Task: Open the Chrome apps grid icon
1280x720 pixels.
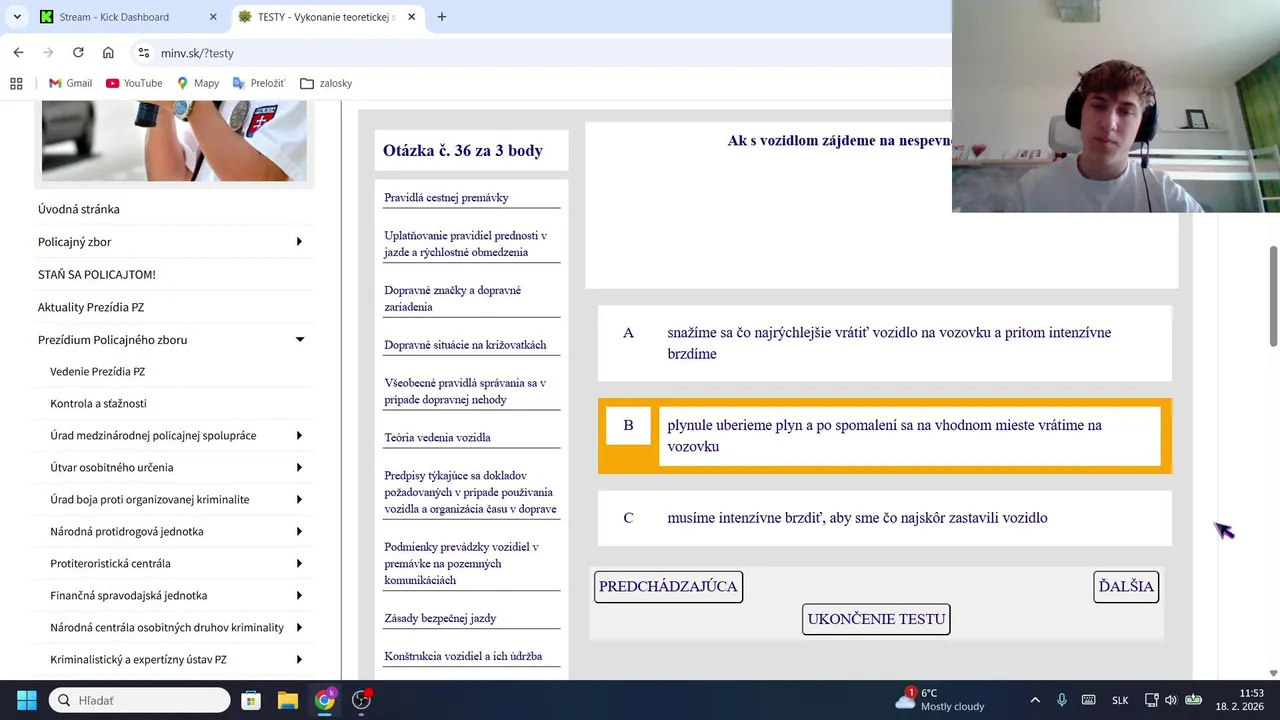Action: pyautogui.click(x=16, y=83)
